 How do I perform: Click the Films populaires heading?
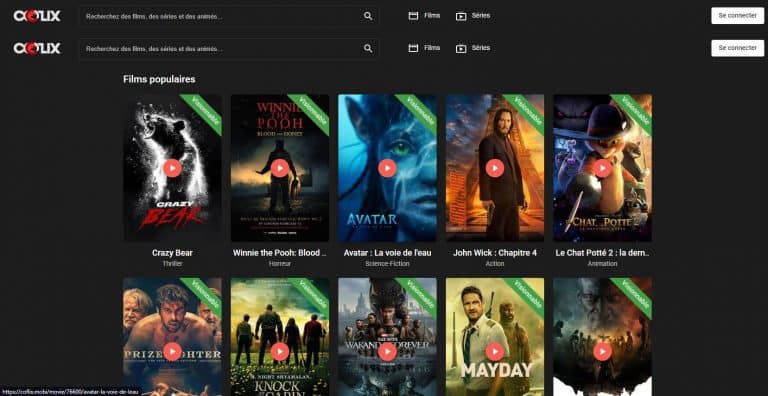coord(159,79)
